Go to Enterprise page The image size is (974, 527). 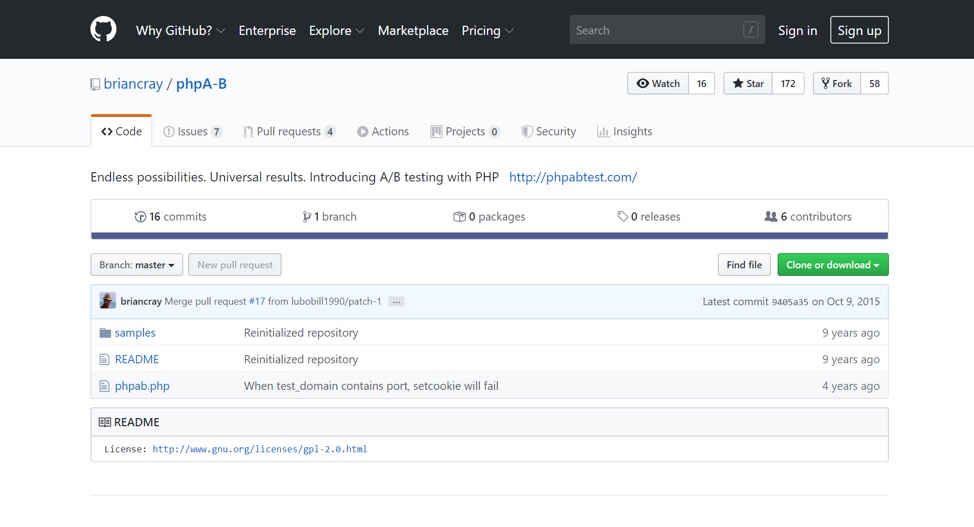pos(267,30)
